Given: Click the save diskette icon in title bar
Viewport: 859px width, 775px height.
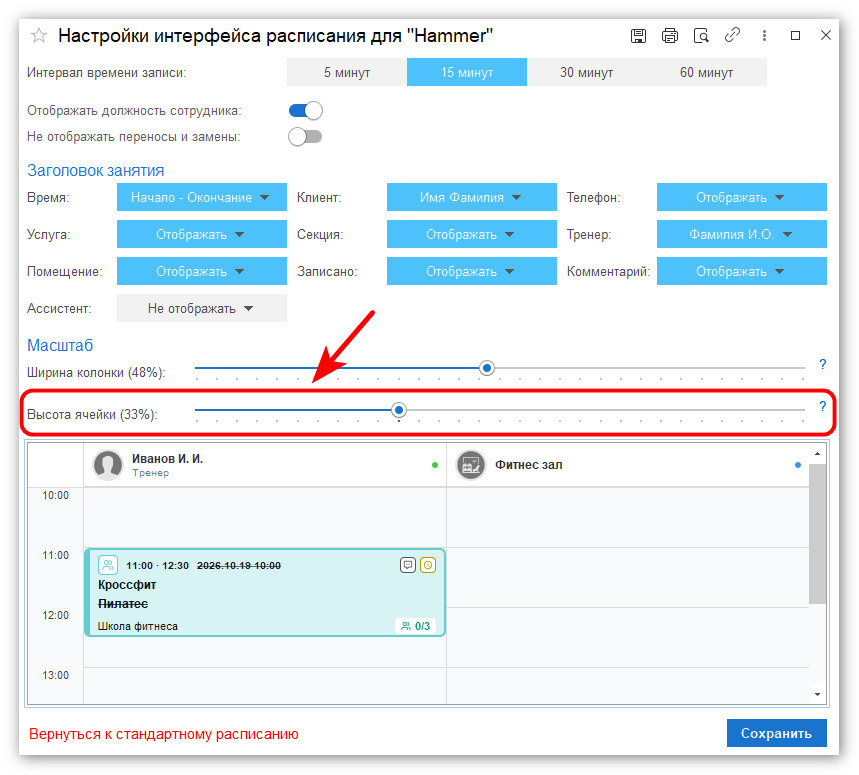Looking at the screenshot, I should point(638,36).
